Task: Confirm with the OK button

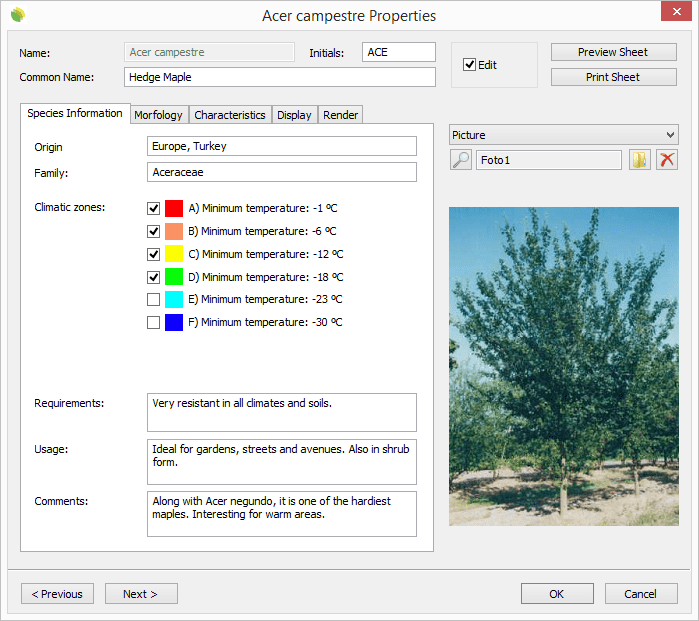Action: coord(557,594)
